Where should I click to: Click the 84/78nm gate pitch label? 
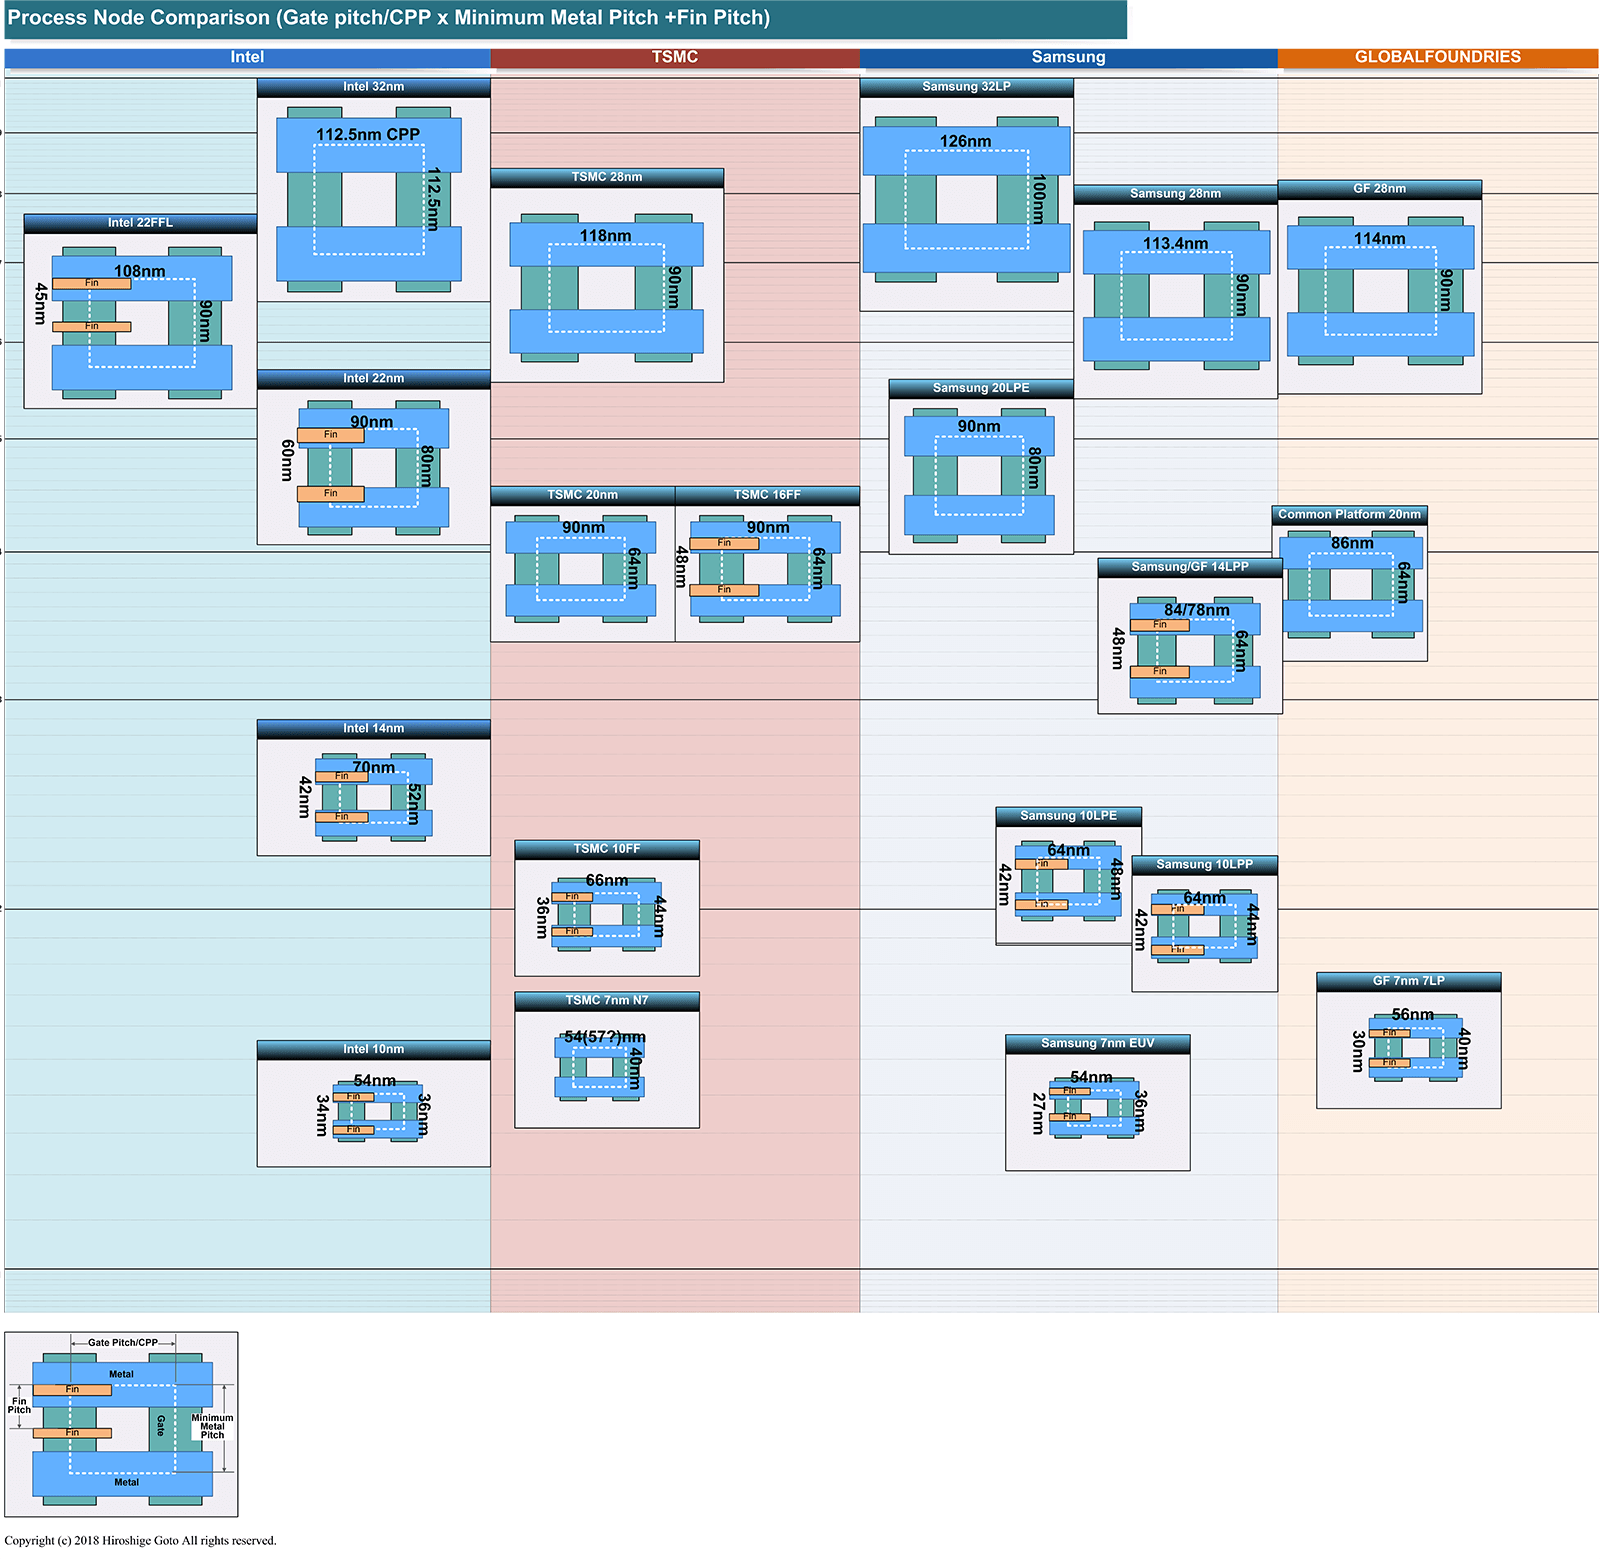coord(1196,610)
